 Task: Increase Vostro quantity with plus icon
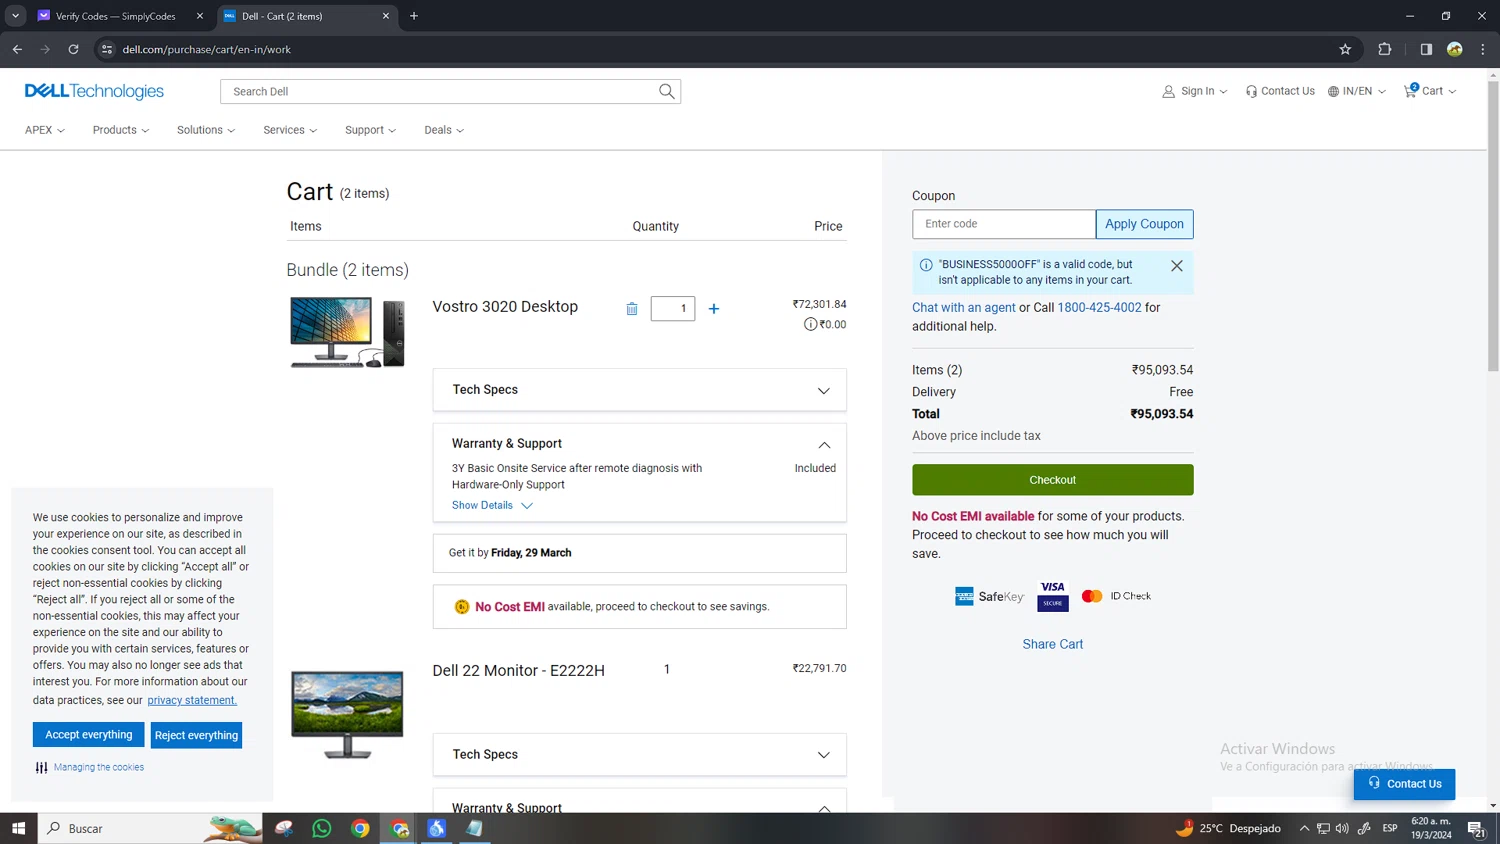[x=714, y=309]
